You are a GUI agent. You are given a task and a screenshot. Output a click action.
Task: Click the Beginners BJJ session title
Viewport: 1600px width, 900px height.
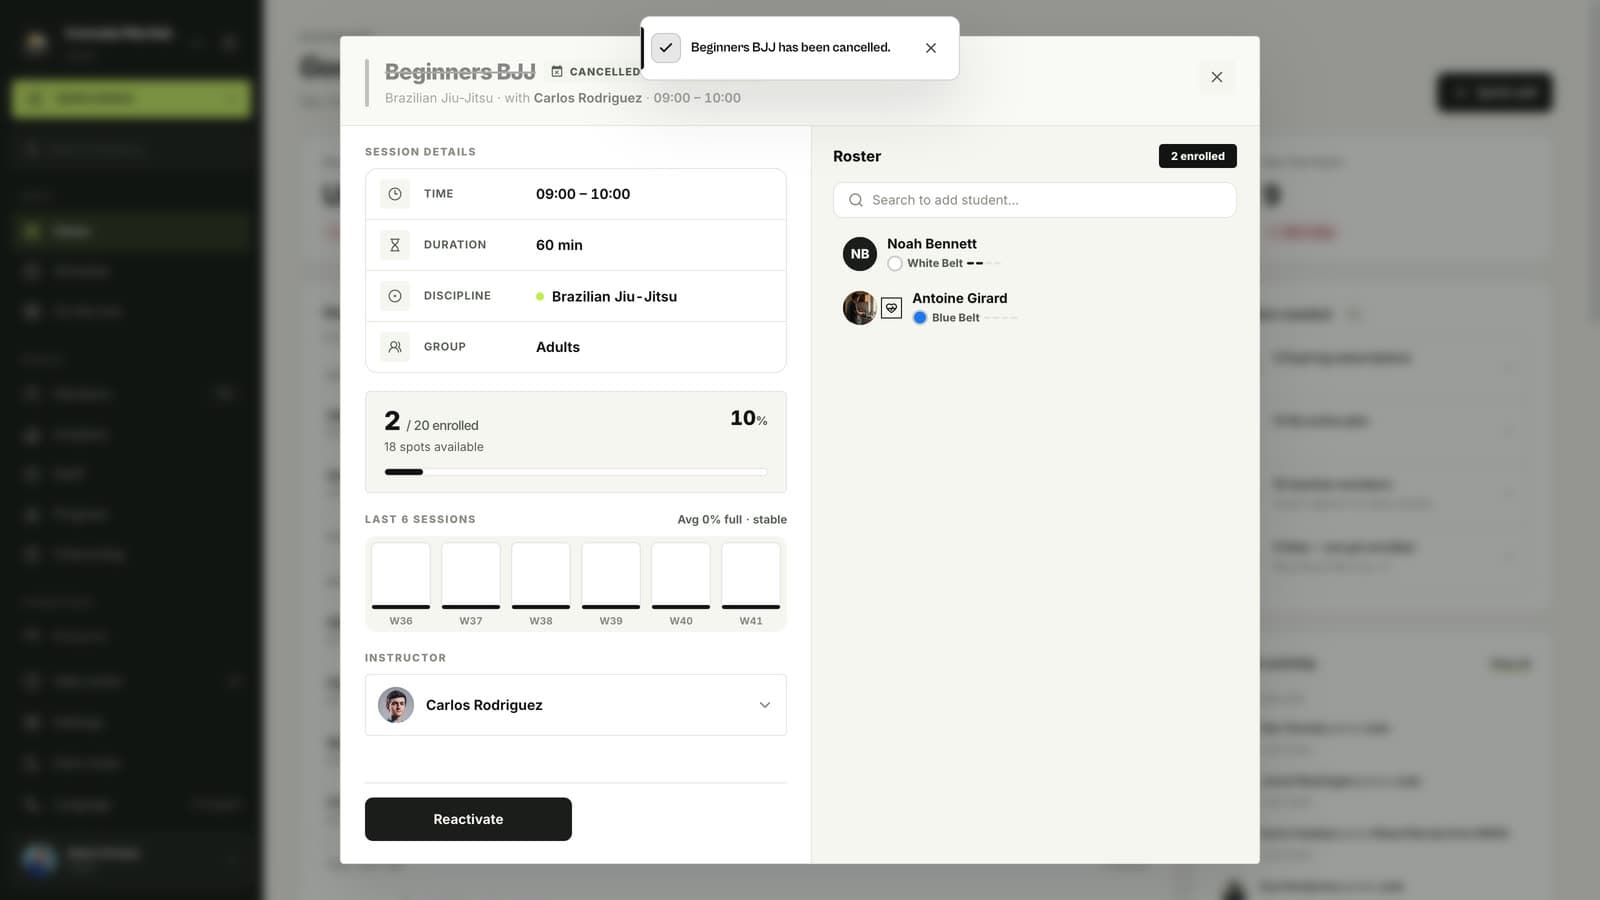[460, 72]
